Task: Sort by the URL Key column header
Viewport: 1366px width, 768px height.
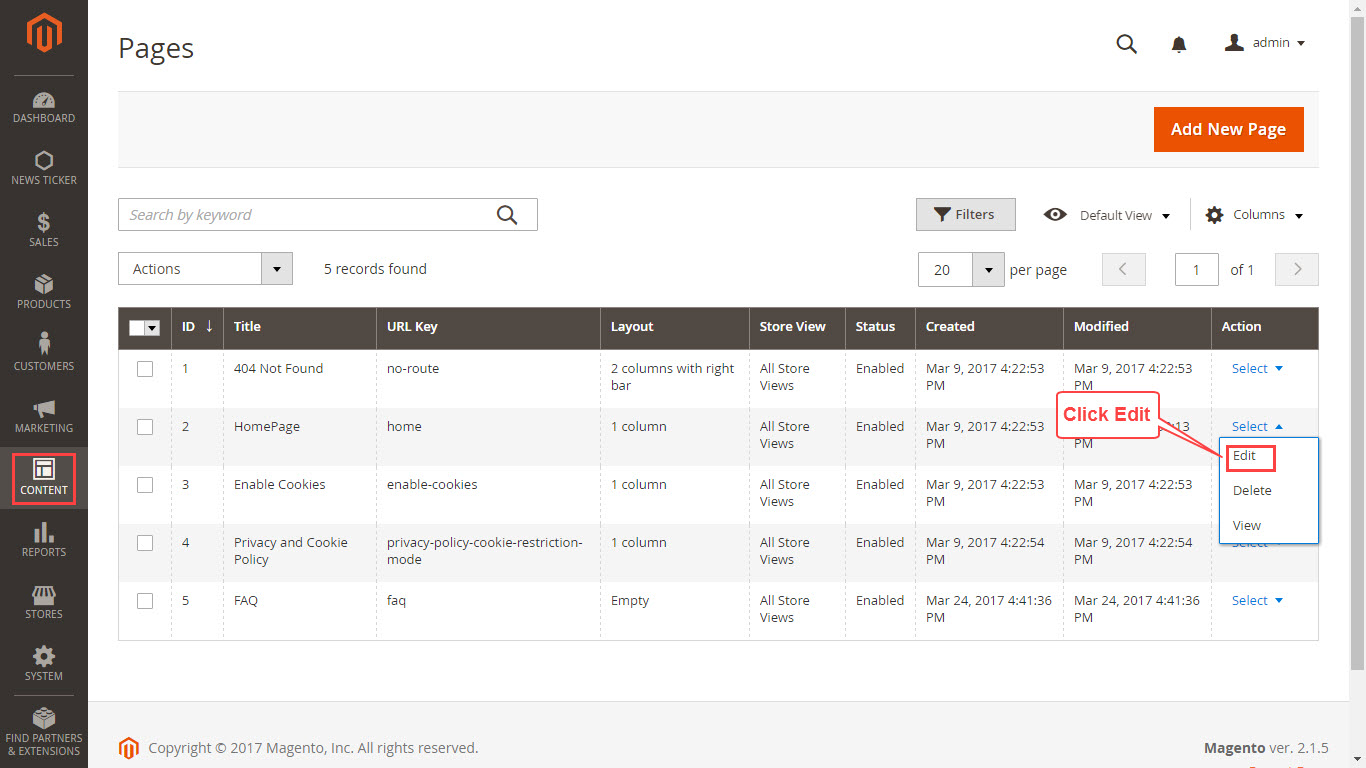Action: coord(489,327)
